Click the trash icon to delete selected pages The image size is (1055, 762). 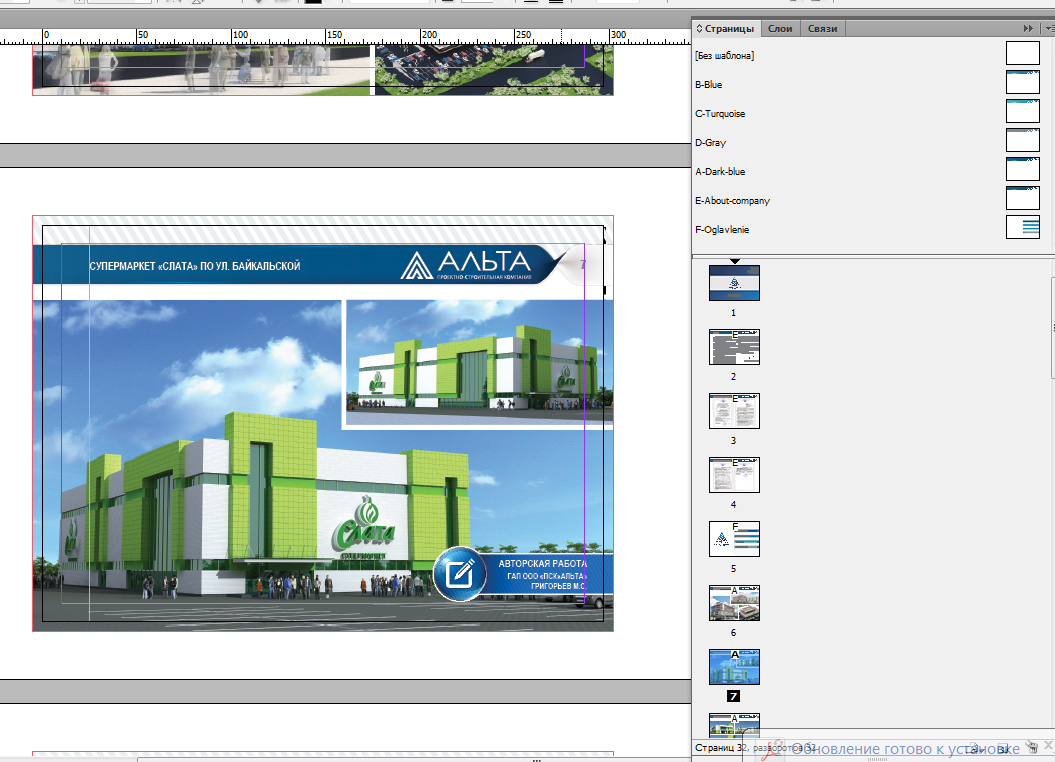1032,747
